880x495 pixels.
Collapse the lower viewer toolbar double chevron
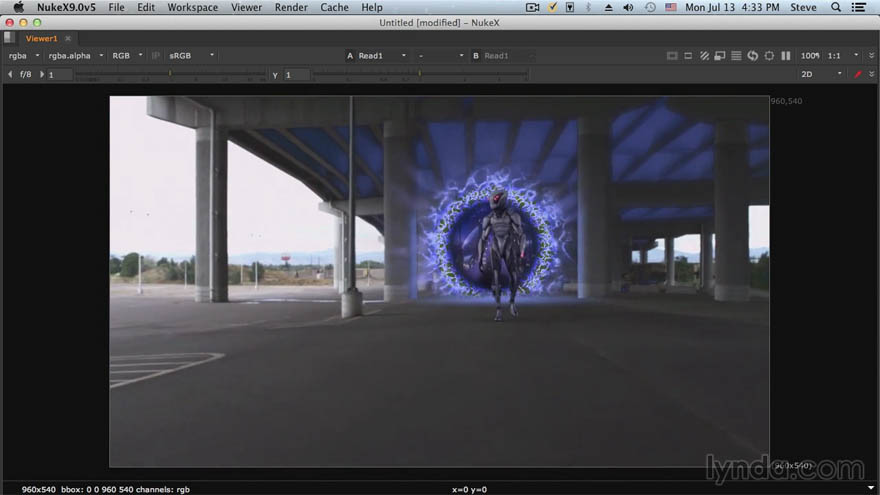871,74
